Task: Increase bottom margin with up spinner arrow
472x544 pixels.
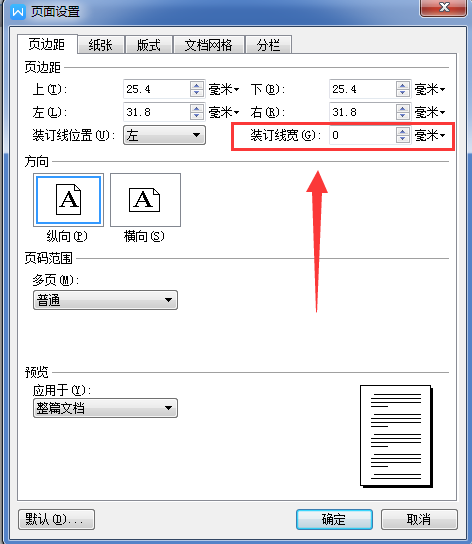Action: click(403, 85)
